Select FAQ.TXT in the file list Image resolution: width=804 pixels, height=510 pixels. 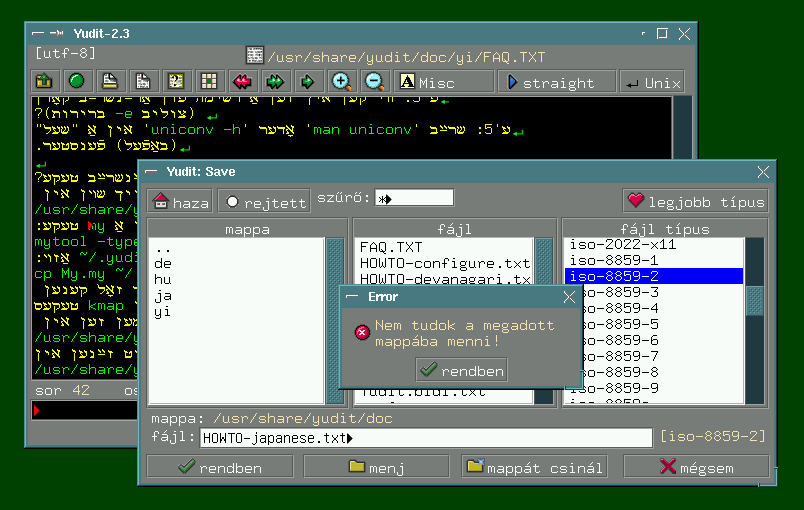point(391,246)
